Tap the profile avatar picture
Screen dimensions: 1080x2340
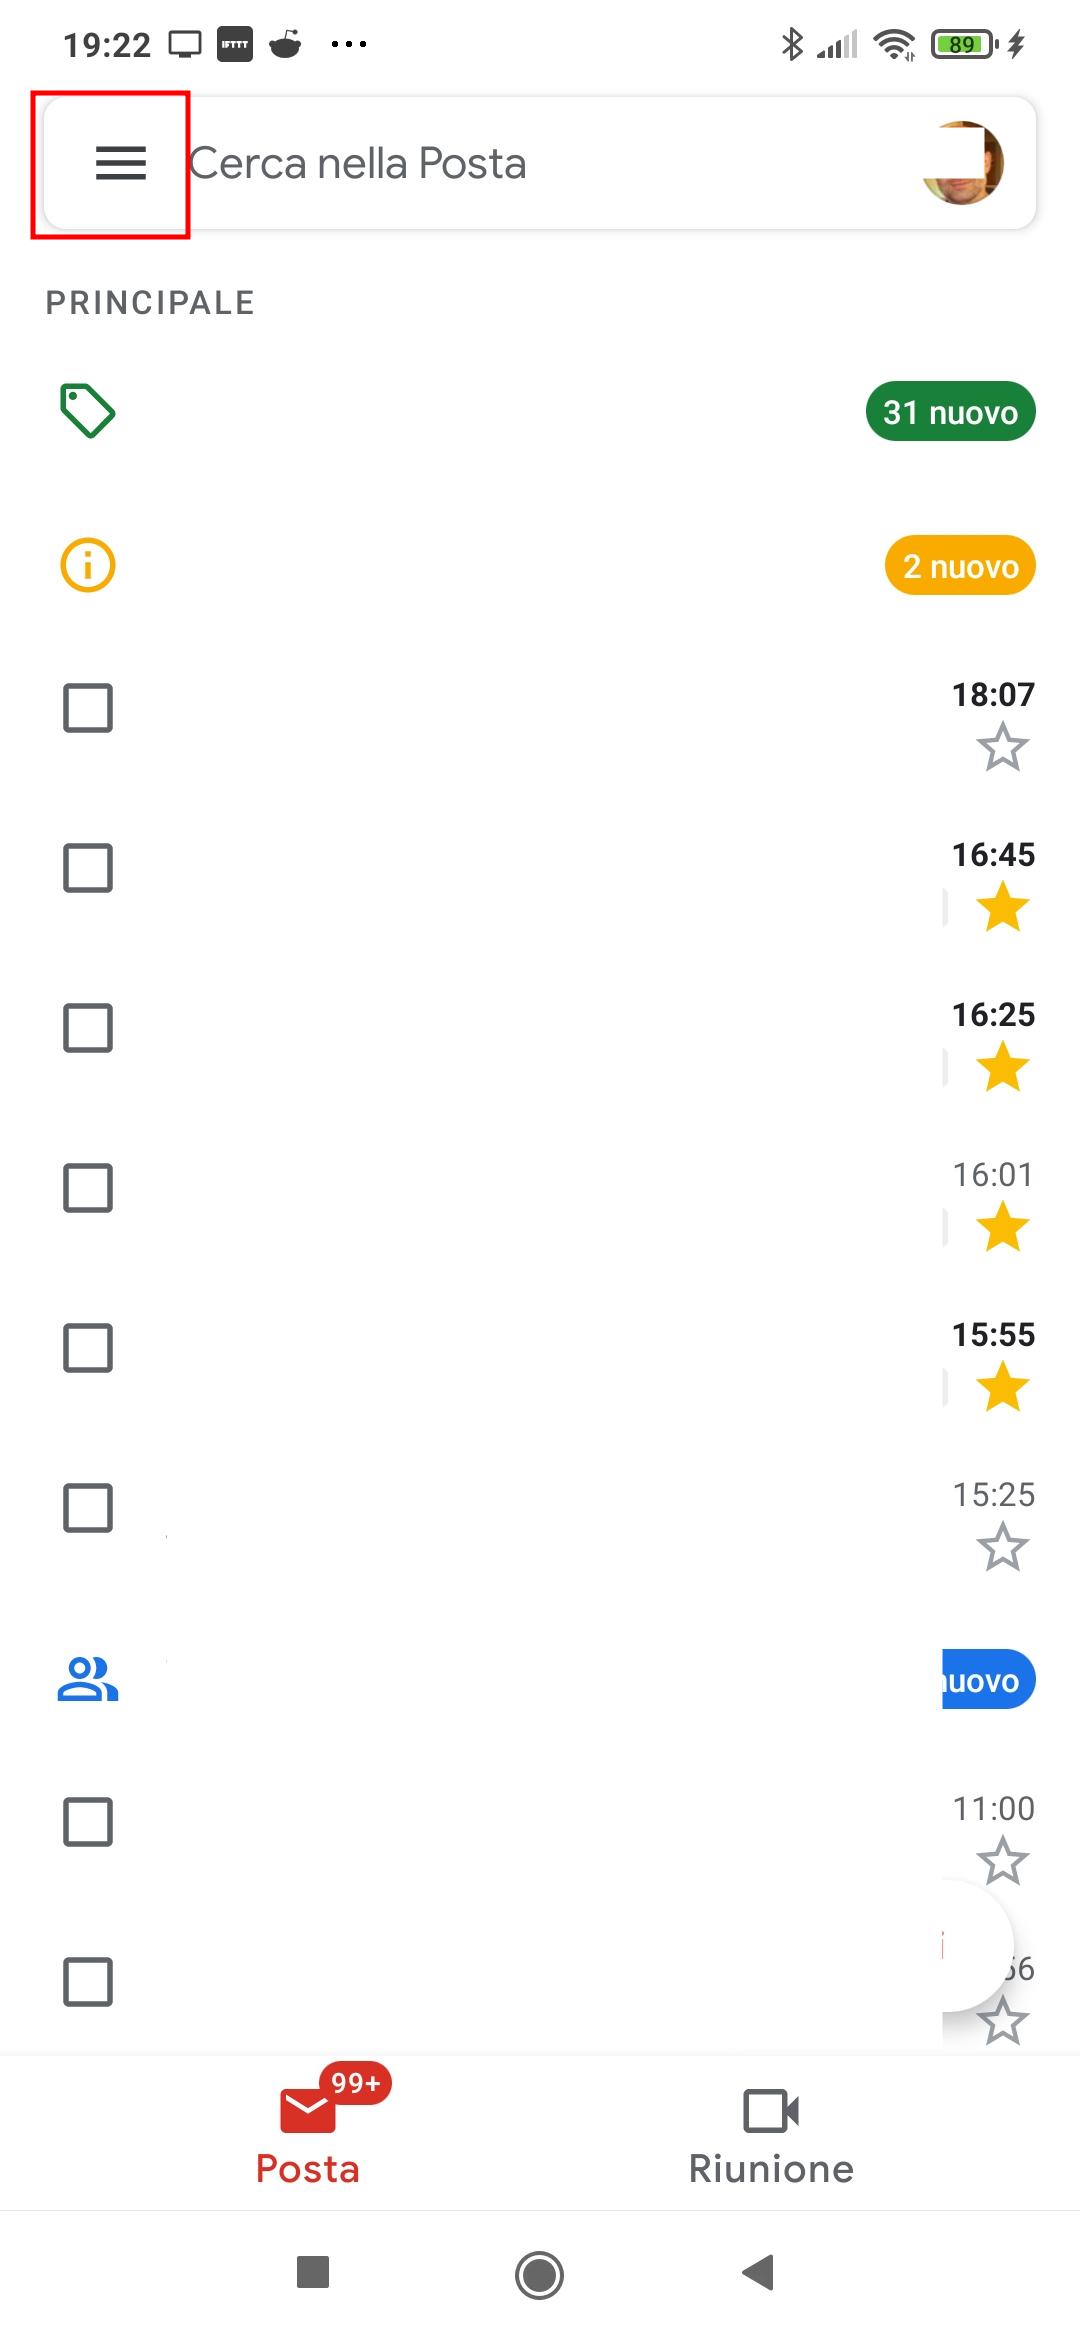pyautogui.click(x=962, y=163)
